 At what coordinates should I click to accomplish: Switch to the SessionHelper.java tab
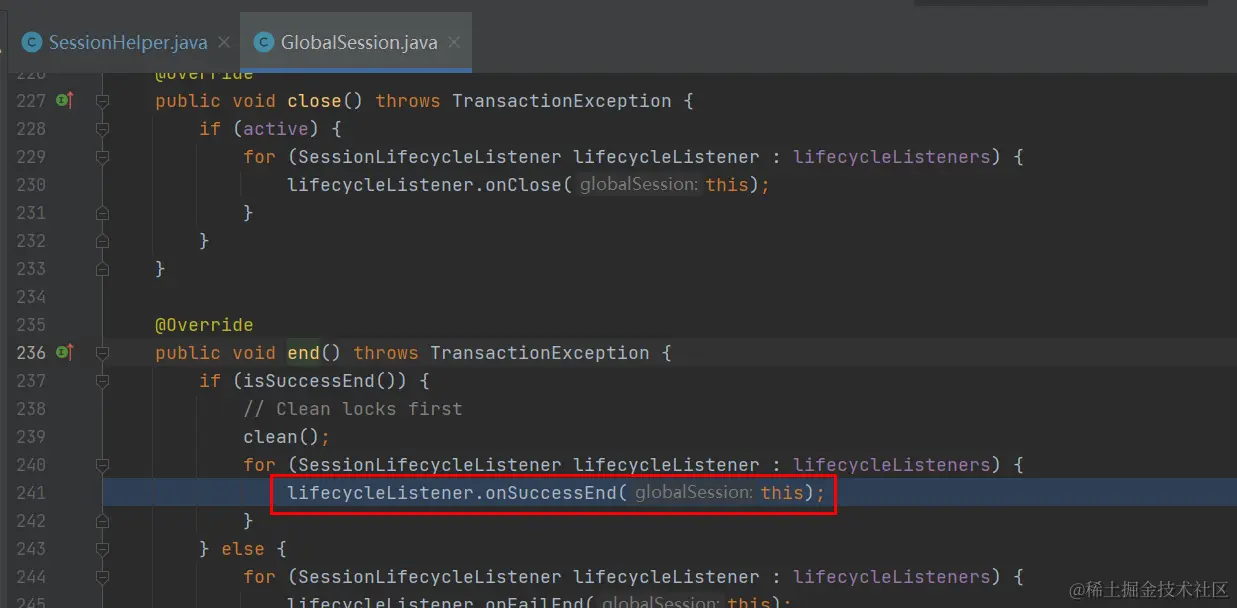(128, 42)
